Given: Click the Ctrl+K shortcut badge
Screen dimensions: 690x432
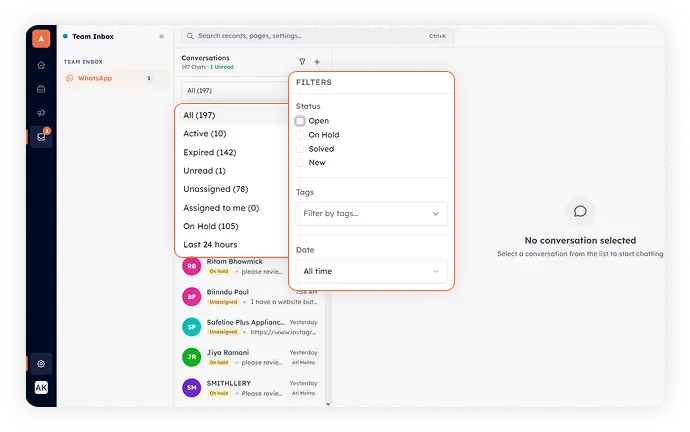Looking at the screenshot, I should click(437, 36).
